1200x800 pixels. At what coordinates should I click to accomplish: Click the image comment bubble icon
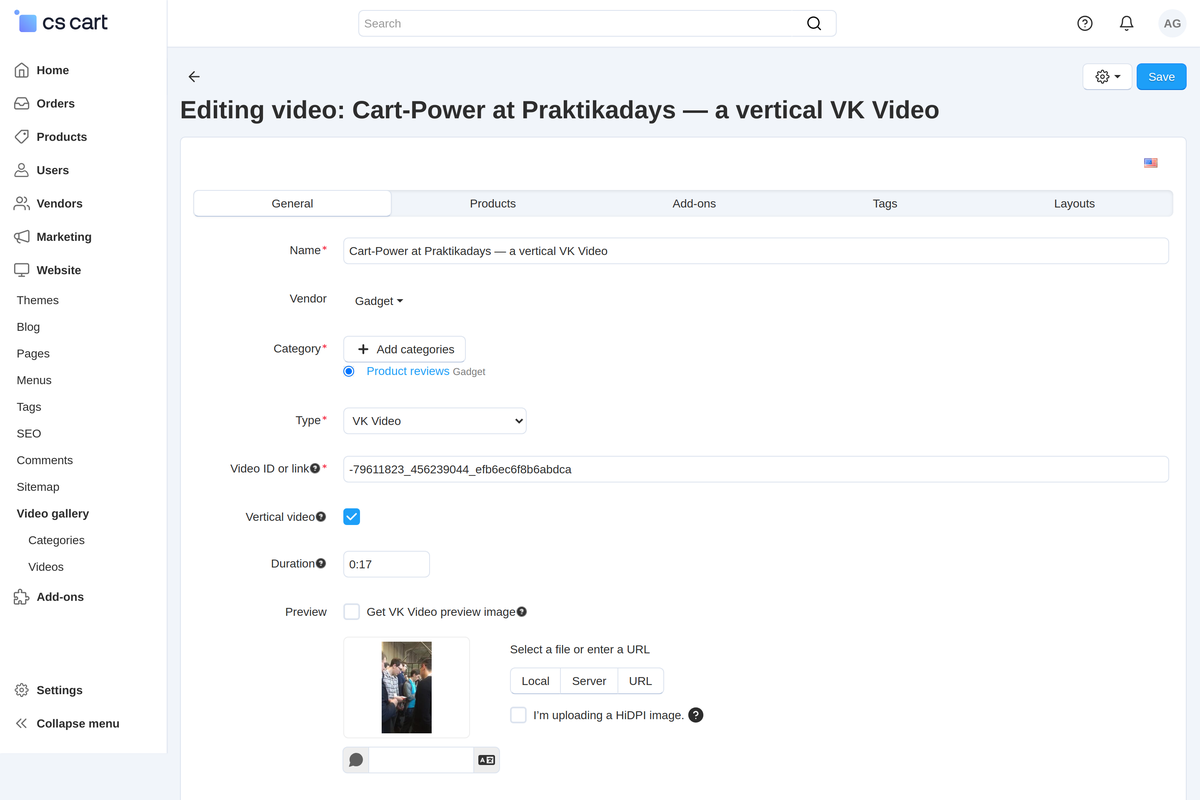coord(356,760)
